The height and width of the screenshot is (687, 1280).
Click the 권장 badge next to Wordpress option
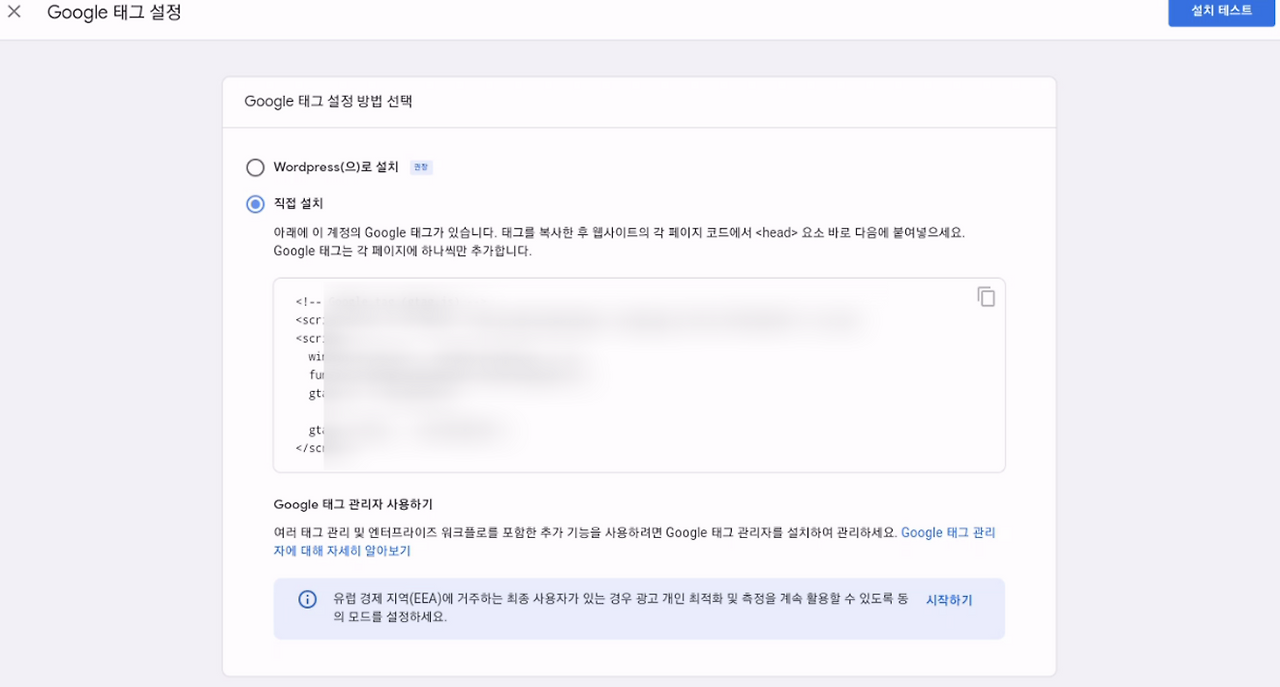point(421,167)
